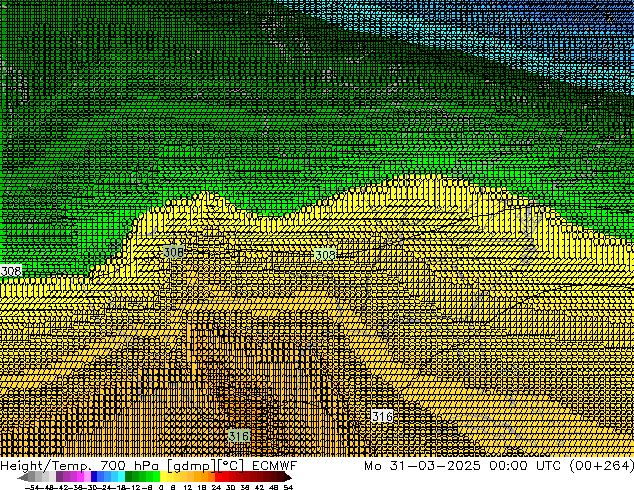634x490 pixels.
Task: Click the dark maroon right arrow end of legend
Action: (x=288, y=476)
